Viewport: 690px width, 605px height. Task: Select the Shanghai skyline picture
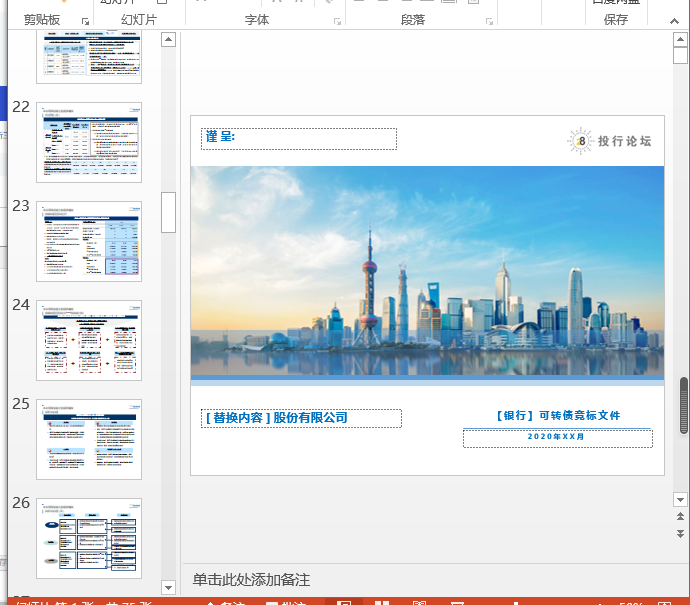tap(427, 271)
